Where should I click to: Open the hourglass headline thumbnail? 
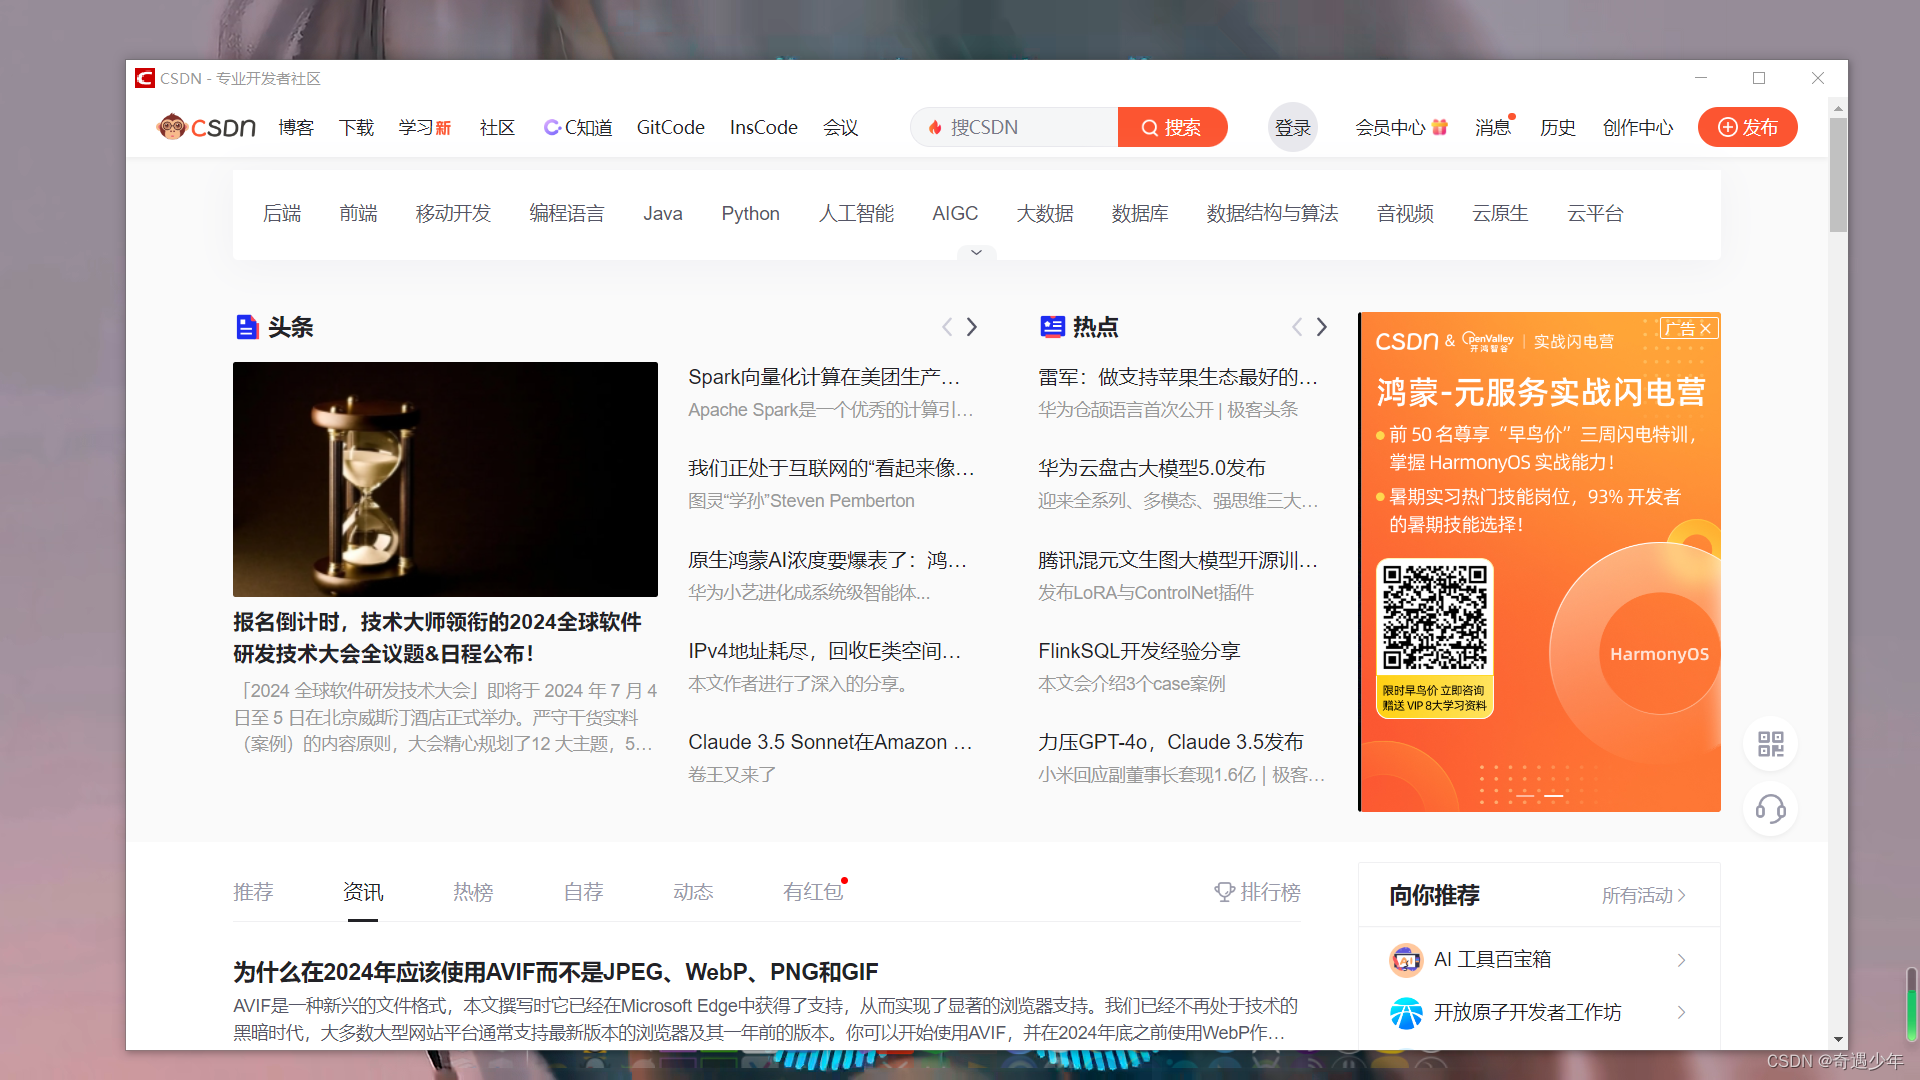point(445,479)
